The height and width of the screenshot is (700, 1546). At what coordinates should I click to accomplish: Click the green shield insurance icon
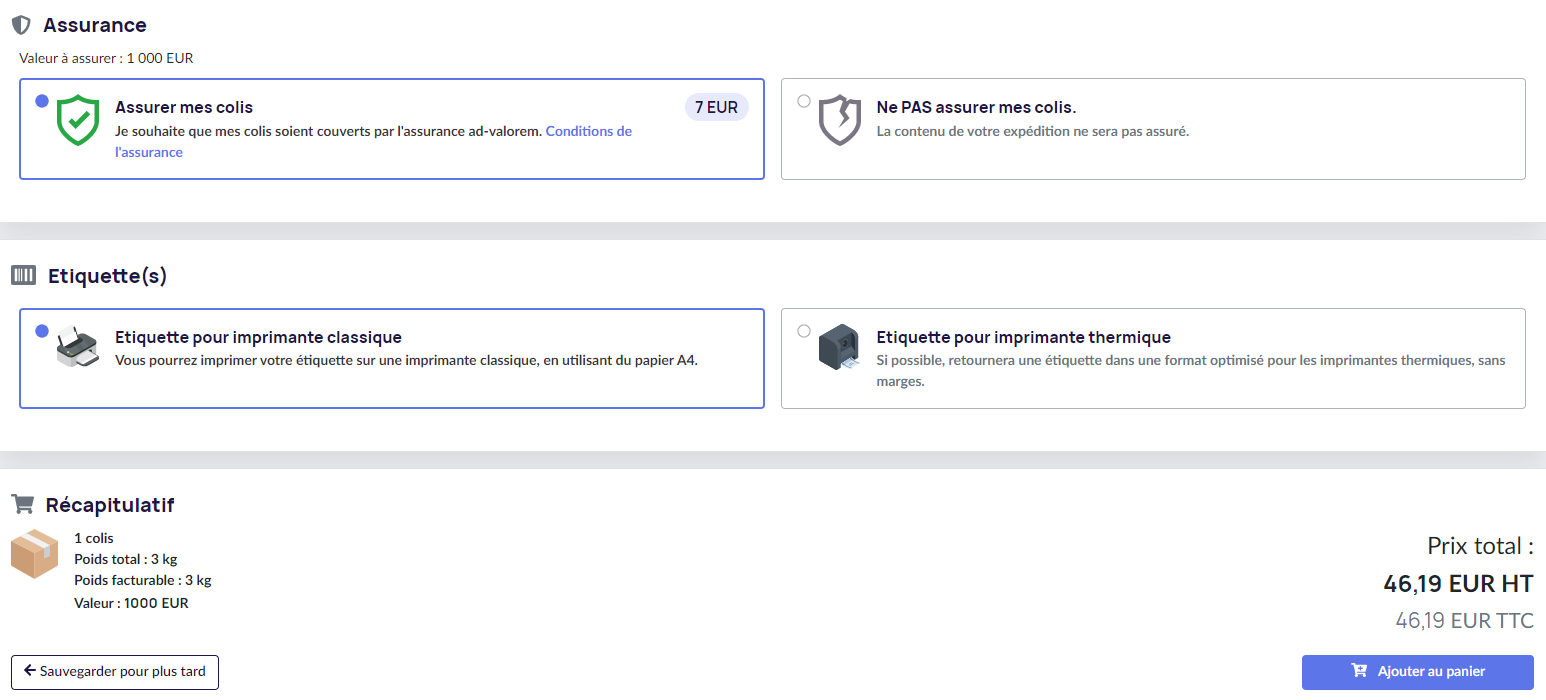click(x=77, y=121)
